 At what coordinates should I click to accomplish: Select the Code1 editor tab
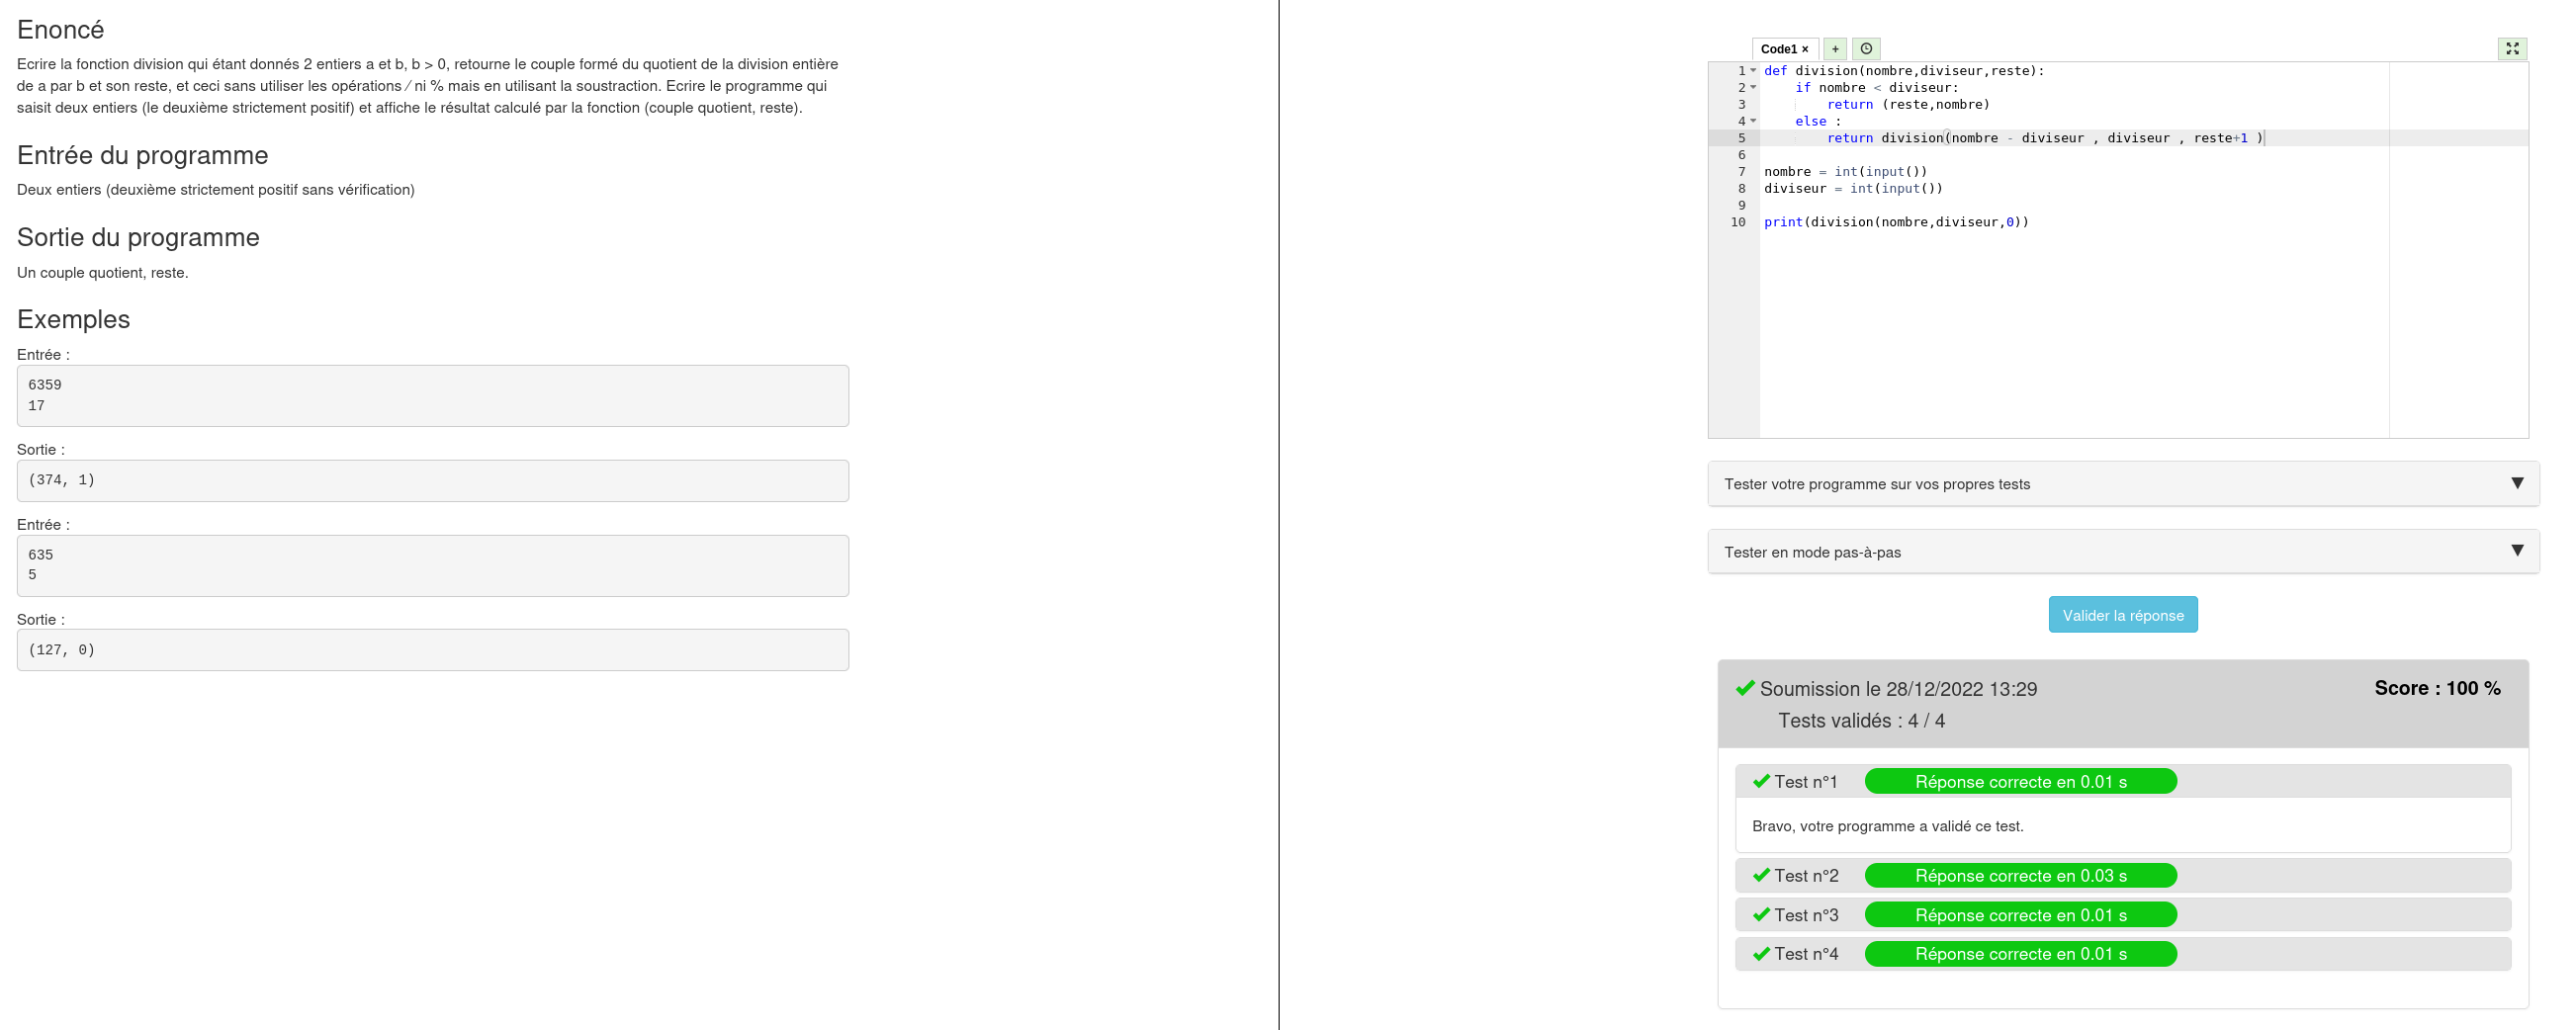pyautogui.click(x=1785, y=50)
